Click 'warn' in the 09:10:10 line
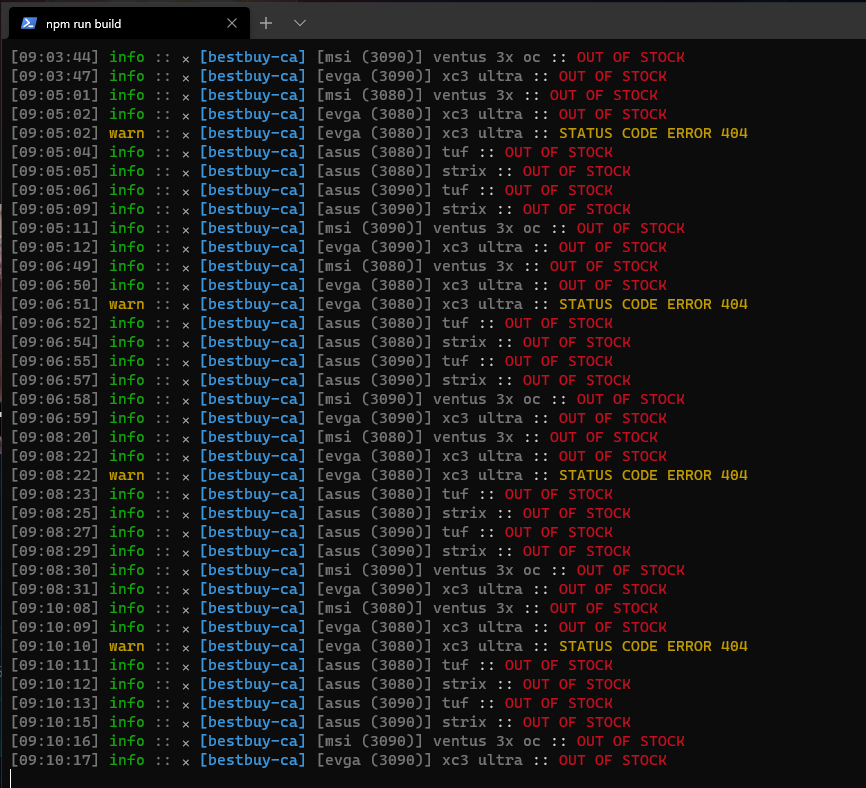This screenshot has height=788, width=866. (126, 646)
